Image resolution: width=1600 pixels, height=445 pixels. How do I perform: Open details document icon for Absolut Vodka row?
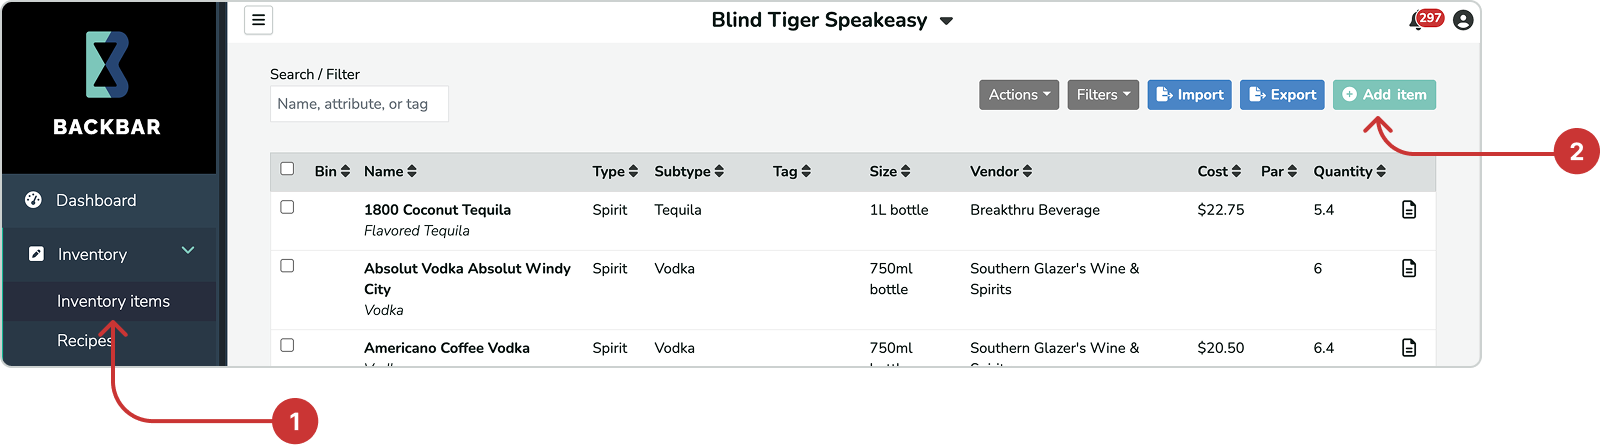pyautogui.click(x=1409, y=268)
